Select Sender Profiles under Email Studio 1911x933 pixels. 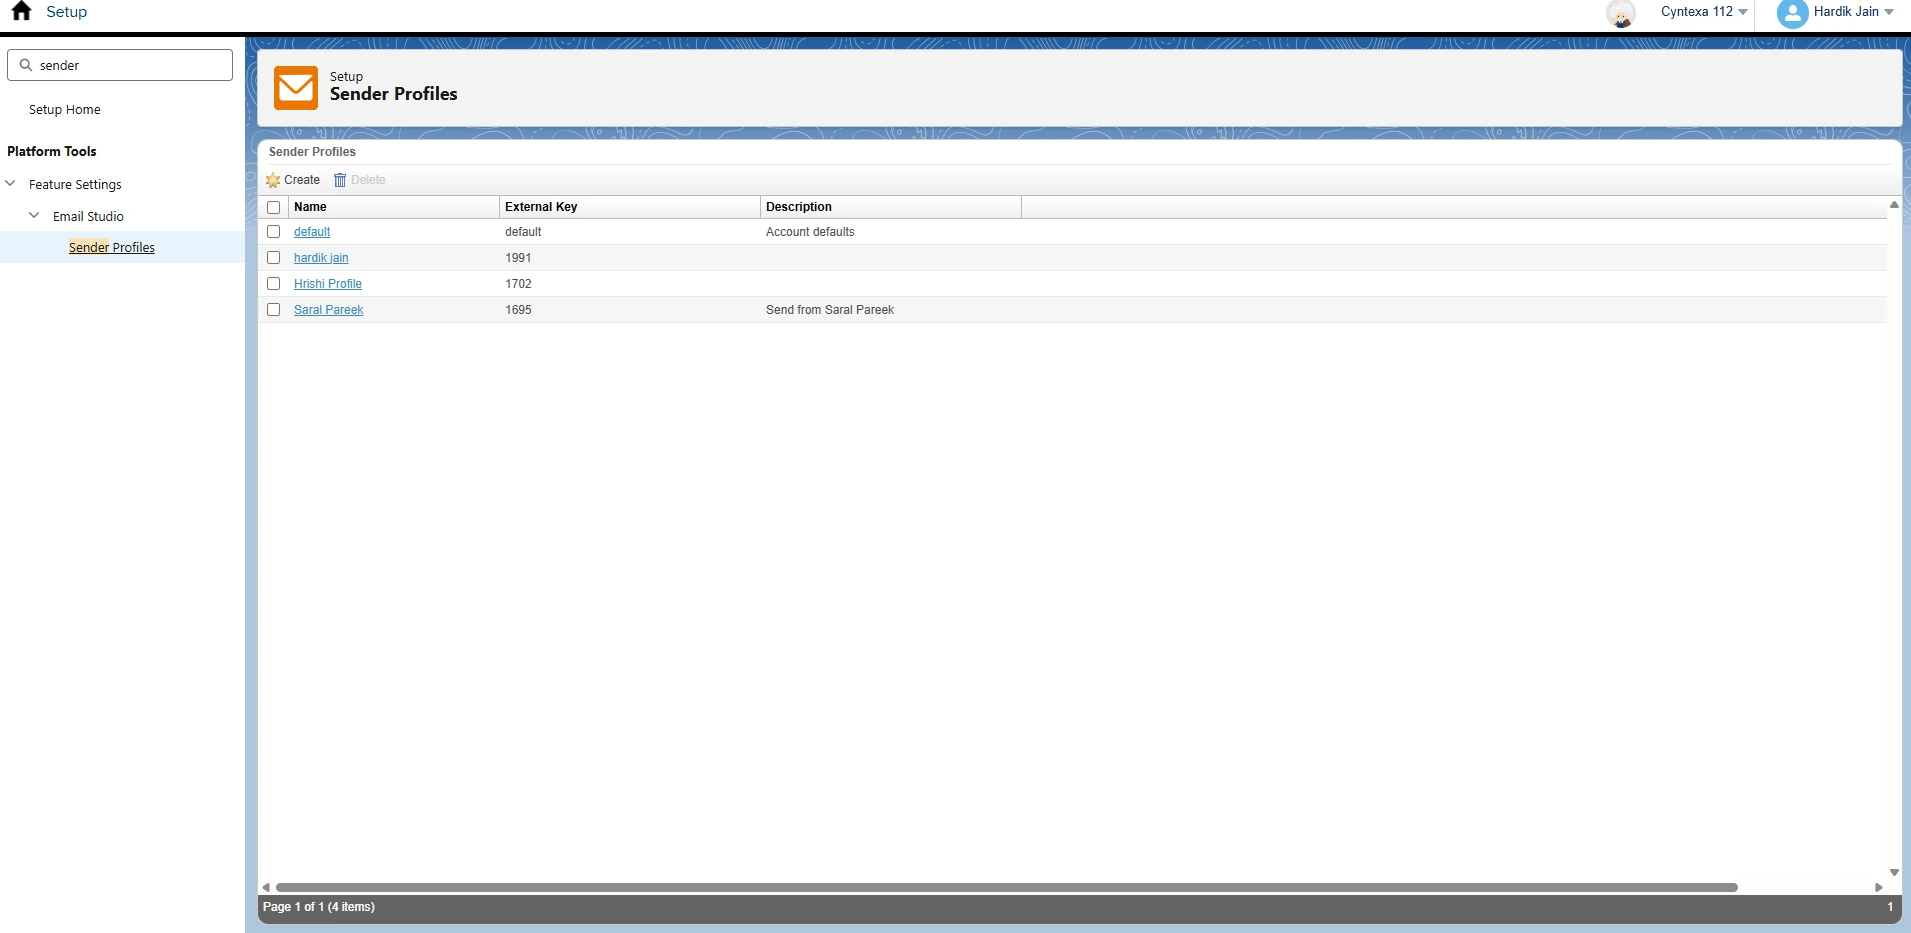112,247
